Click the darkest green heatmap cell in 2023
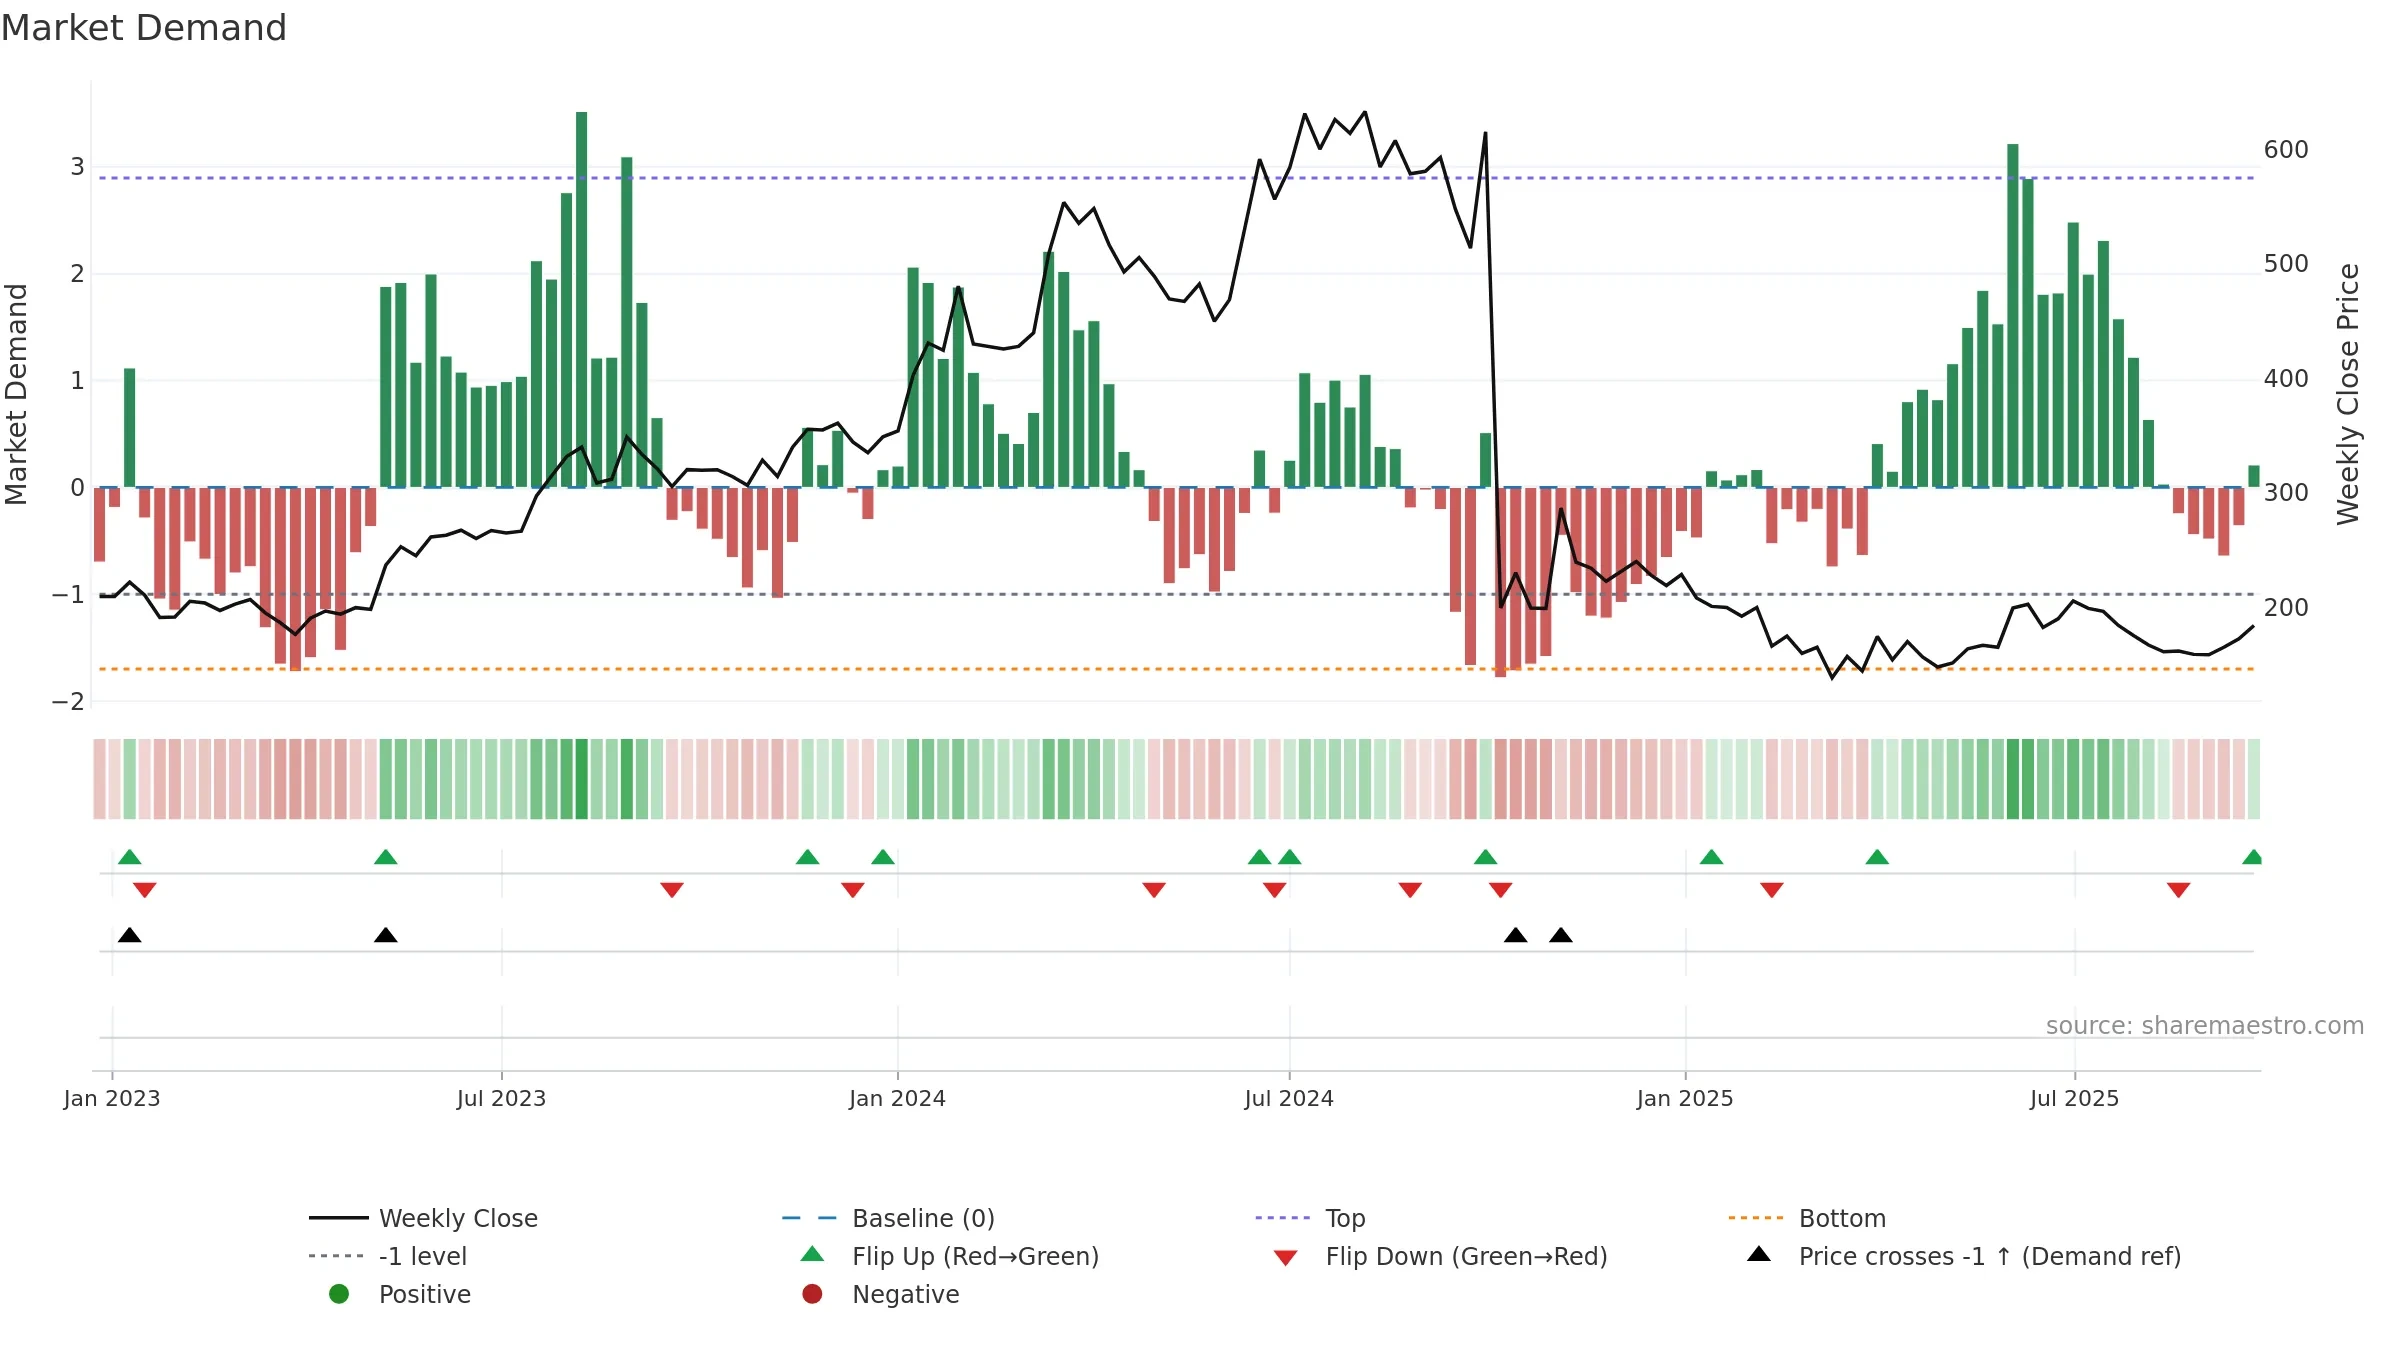This screenshot has height=1350, width=2400. [x=582, y=779]
